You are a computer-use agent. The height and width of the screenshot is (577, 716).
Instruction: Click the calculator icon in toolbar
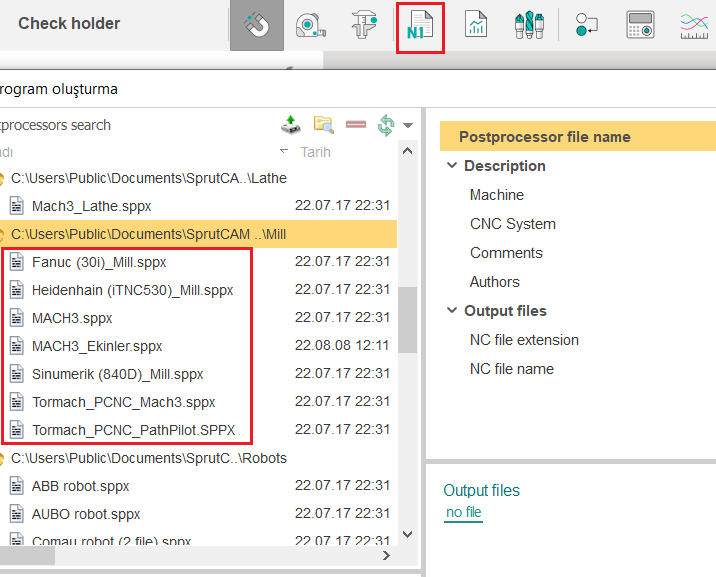[640, 26]
